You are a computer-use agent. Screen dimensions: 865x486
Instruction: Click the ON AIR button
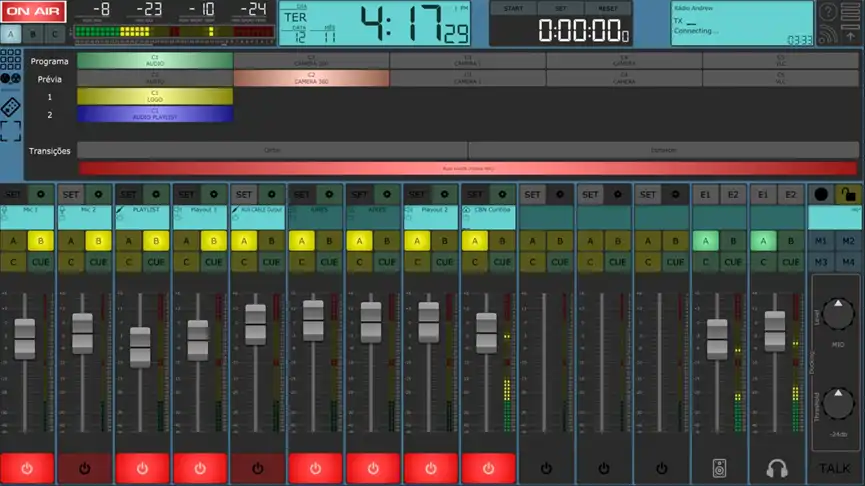coord(33,12)
